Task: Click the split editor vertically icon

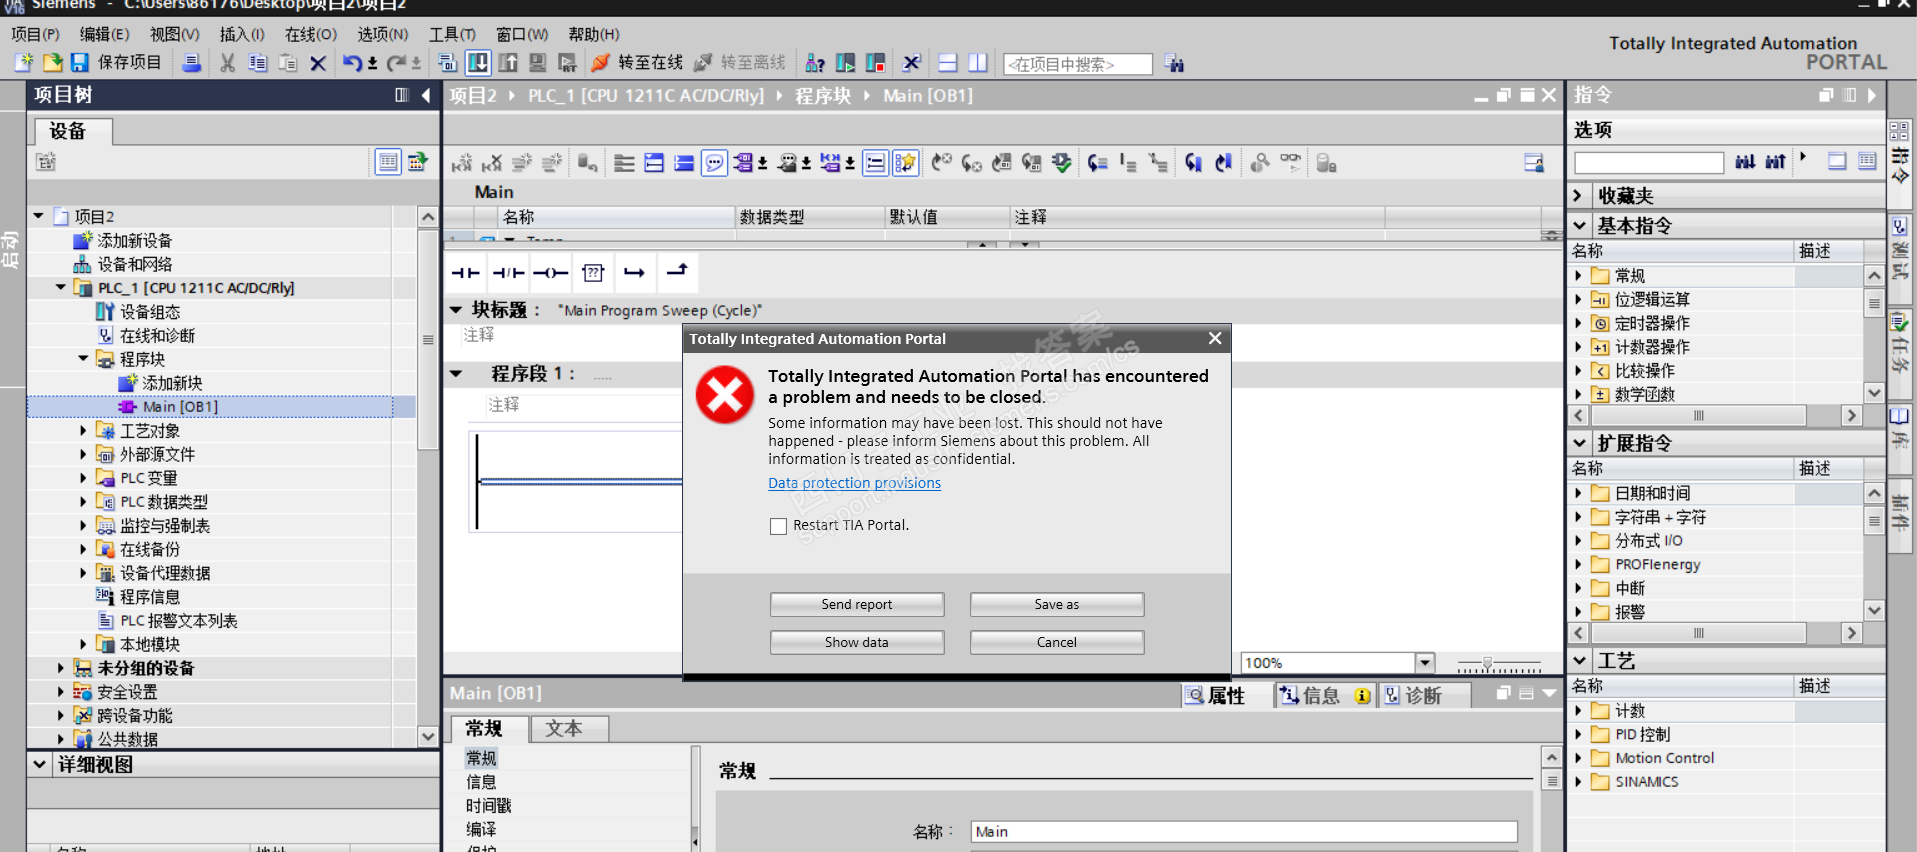Action: click(977, 63)
